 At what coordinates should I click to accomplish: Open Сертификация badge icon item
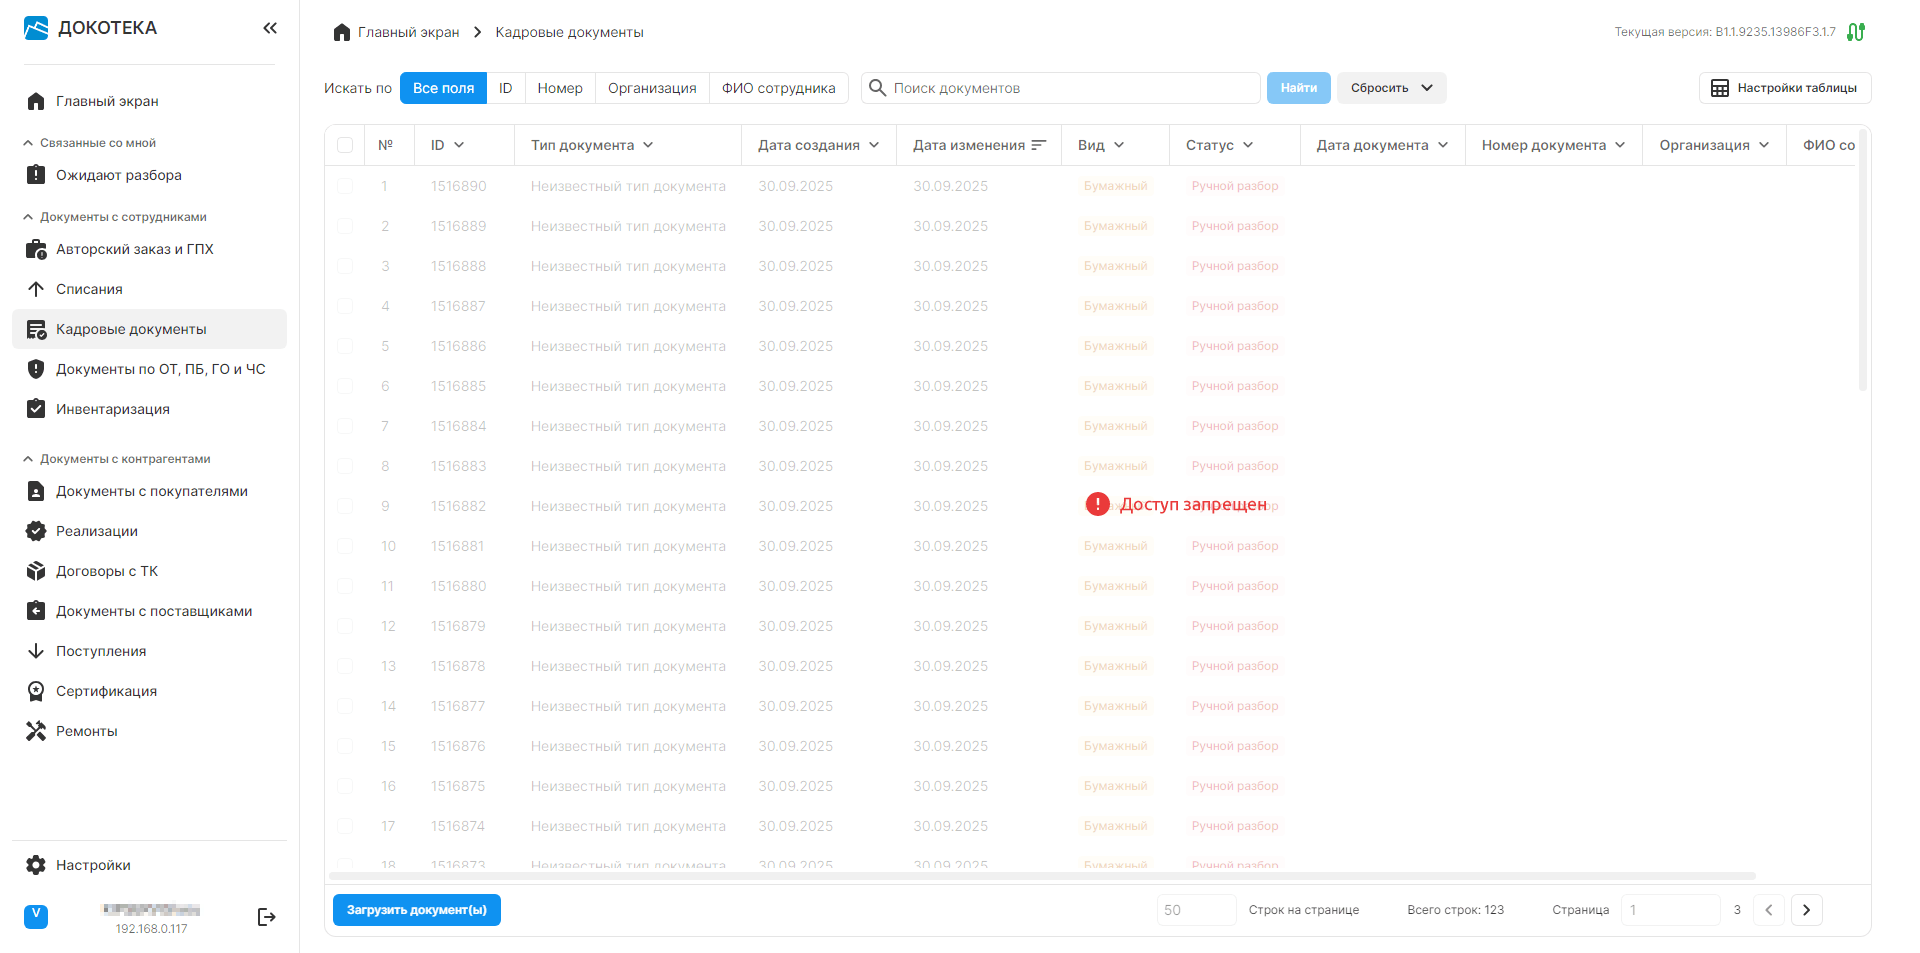click(36, 691)
